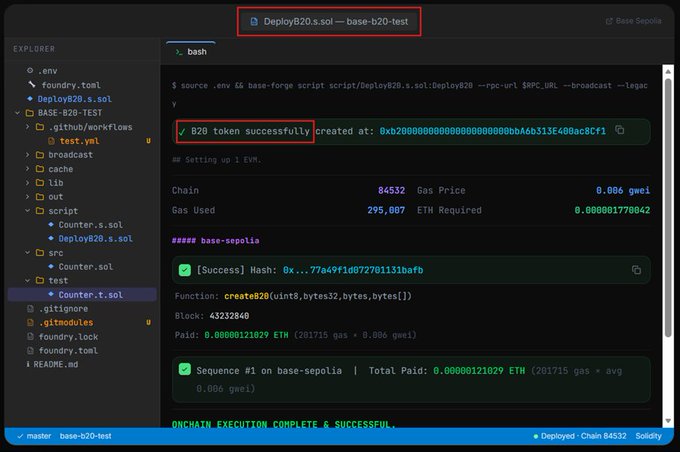Click the external link icon beside Base Sepolia
Viewport: 680px width, 452px height.
pos(609,21)
